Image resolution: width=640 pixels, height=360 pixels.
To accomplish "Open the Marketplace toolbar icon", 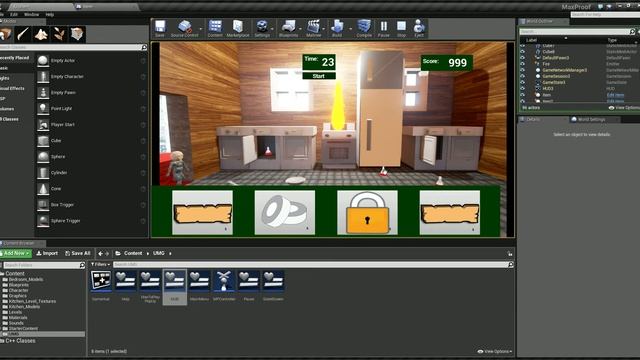I will [x=238, y=29].
